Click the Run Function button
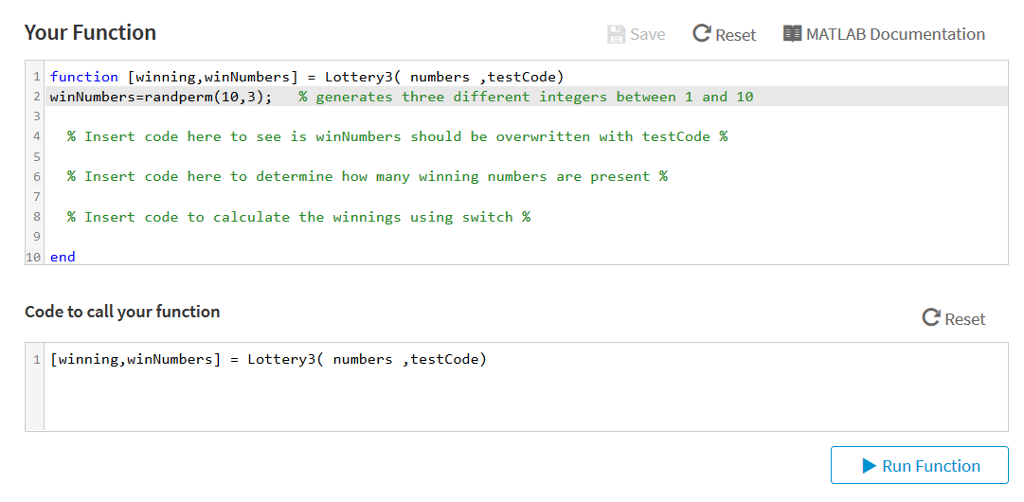The height and width of the screenshot is (502, 1024). 920,465
